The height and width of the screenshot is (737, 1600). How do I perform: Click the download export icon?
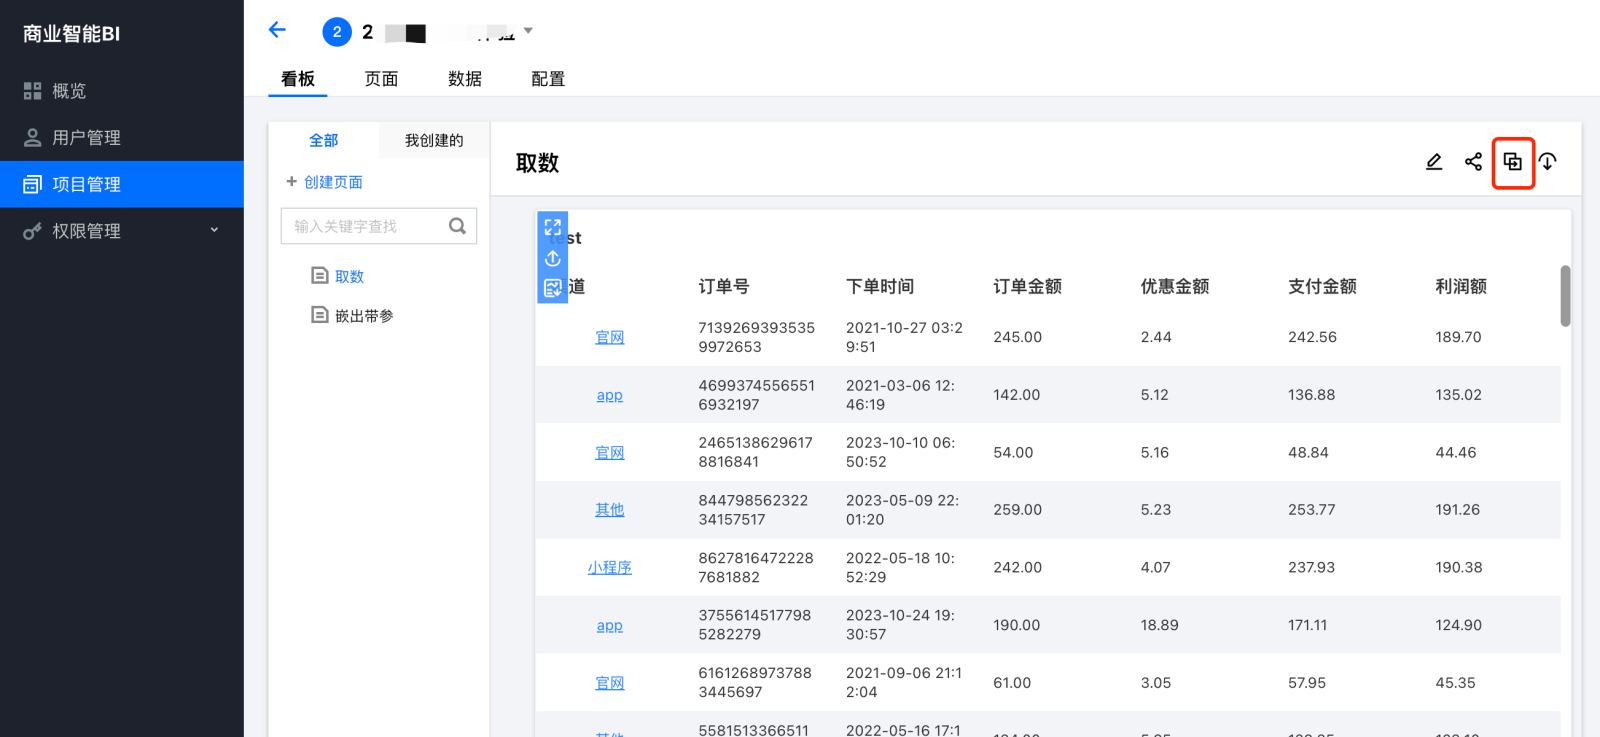pos(1548,162)
